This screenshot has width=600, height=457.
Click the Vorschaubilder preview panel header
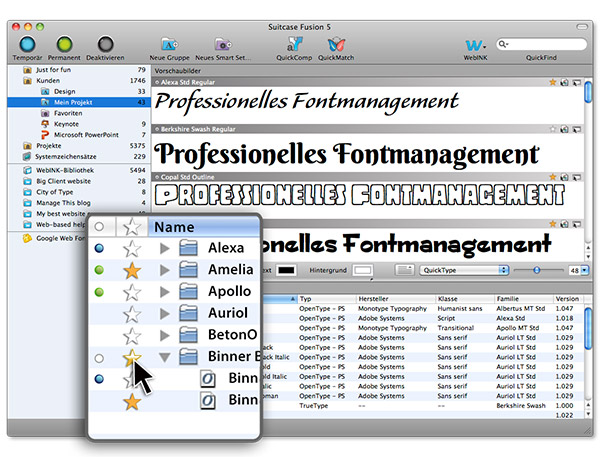coord(372,71)
